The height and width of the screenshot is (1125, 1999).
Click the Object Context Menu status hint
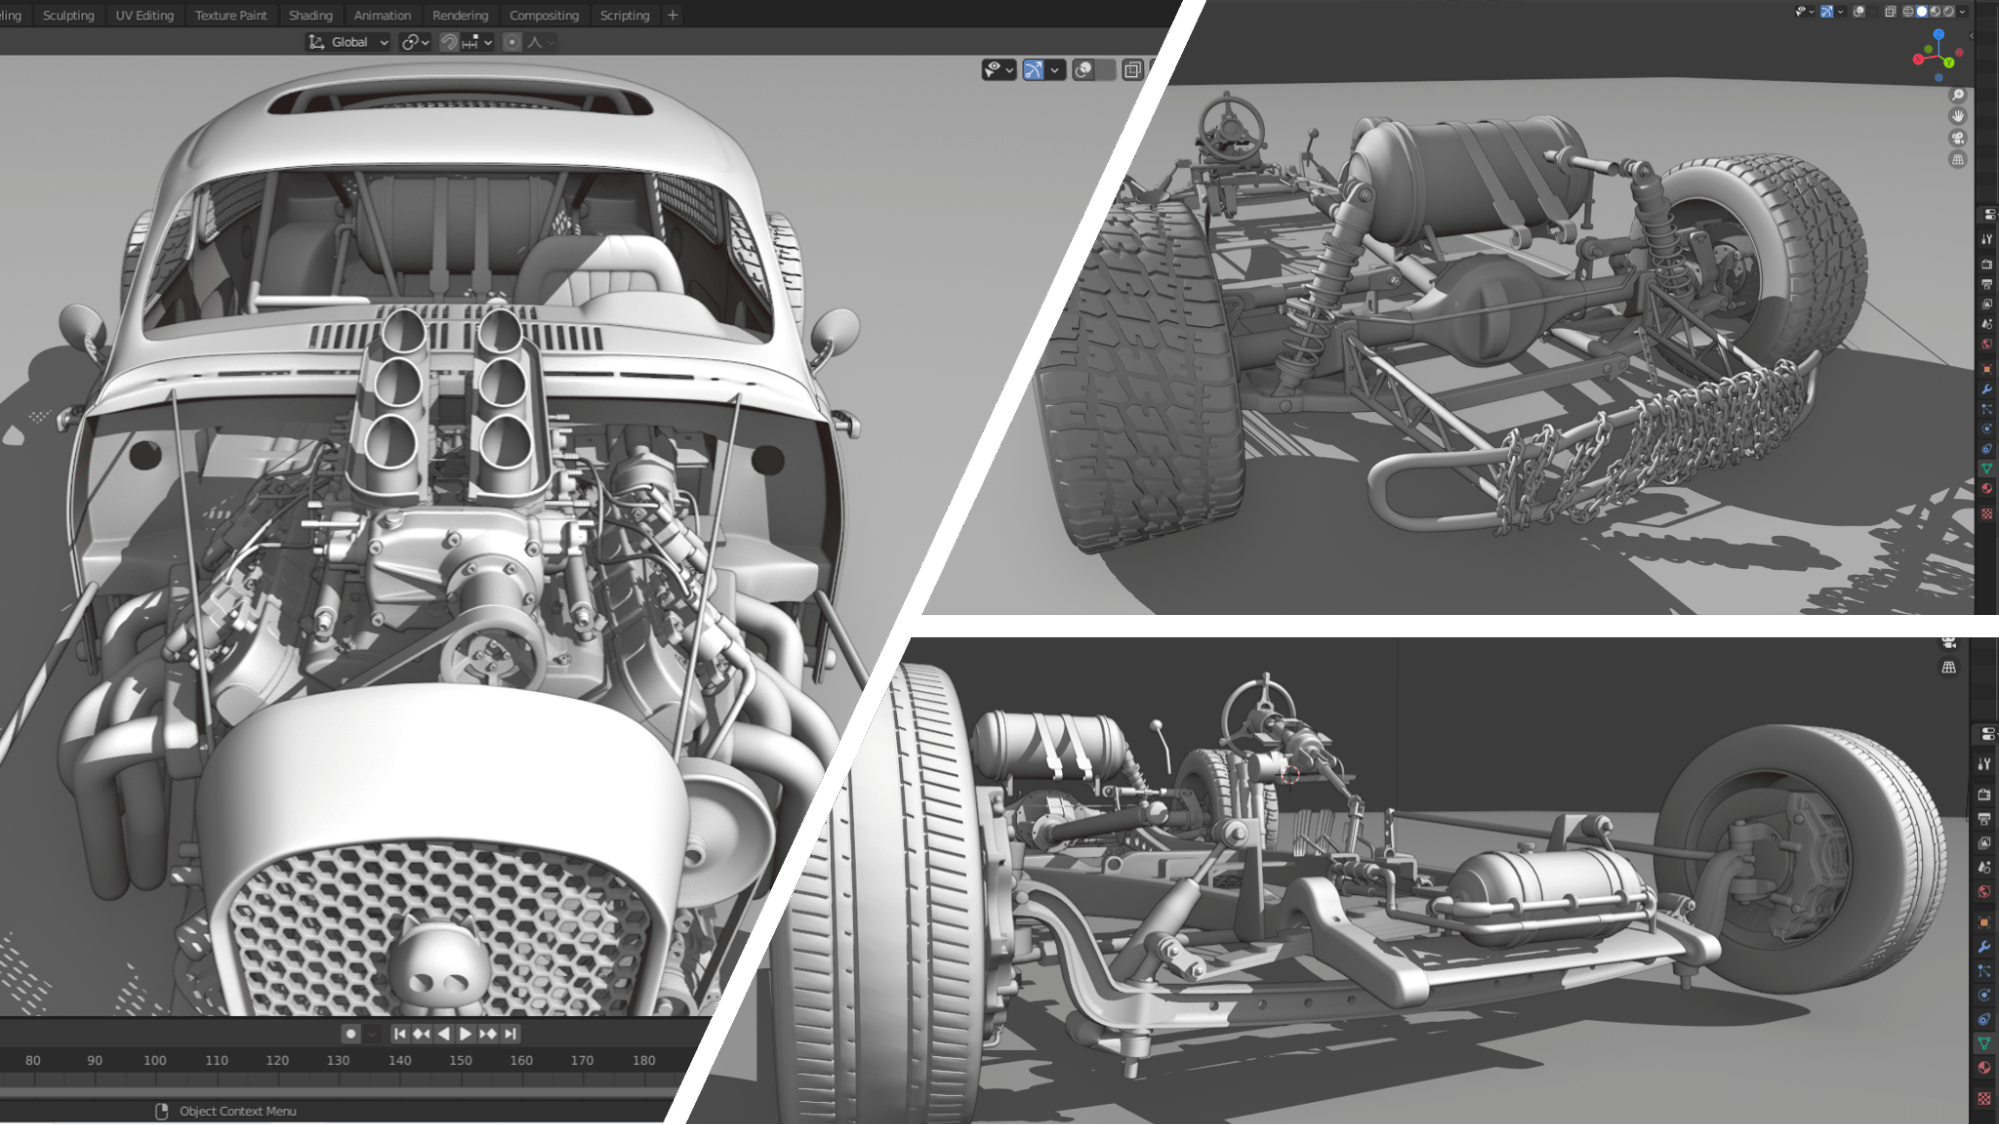coord(238,1111)
